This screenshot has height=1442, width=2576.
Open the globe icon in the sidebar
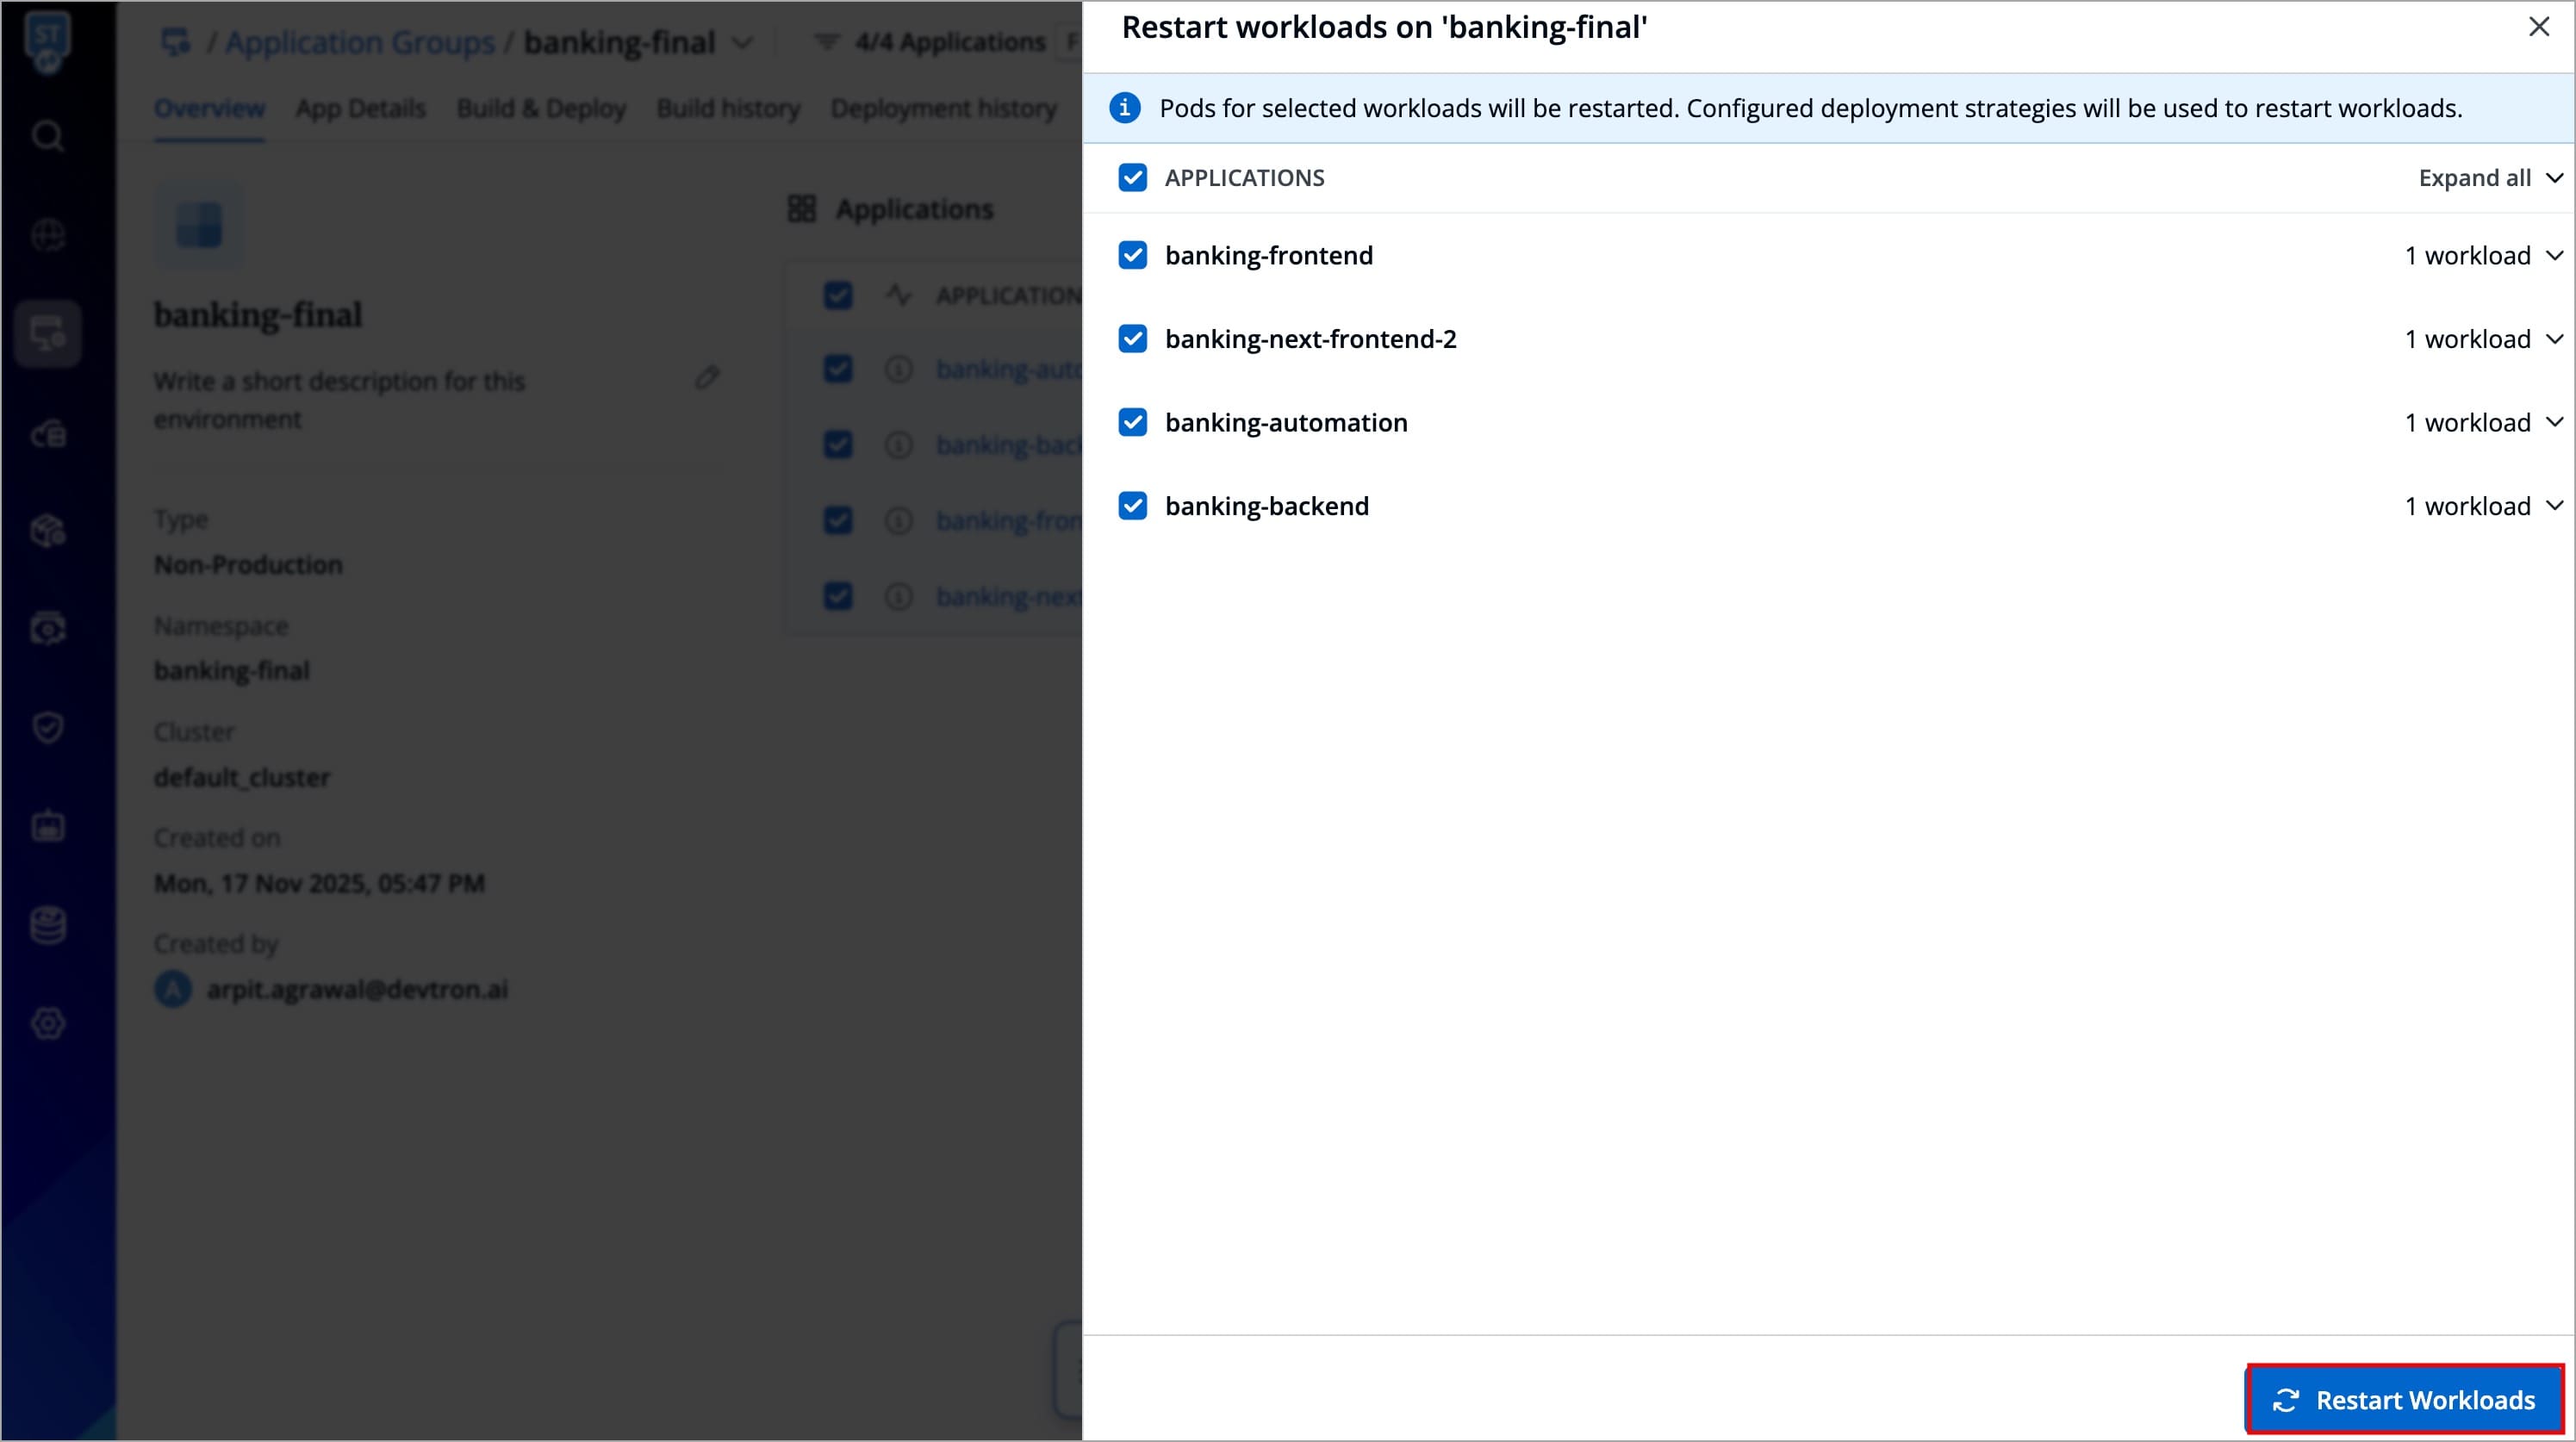(x=47, y=235)
